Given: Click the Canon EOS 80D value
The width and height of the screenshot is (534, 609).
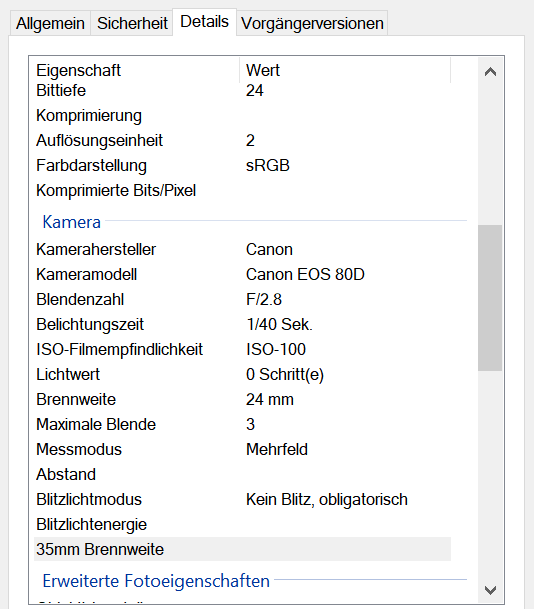Looking at the screenshot, I should 305,274.
